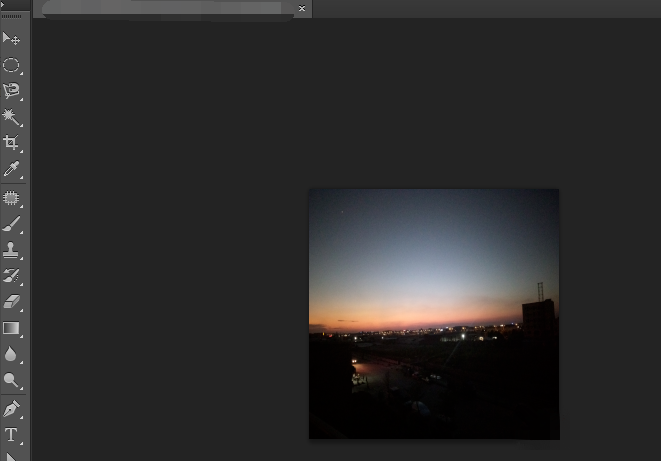Close the open document tab
Viewport: 661px width, 461px height.
click(x=302, y=8)
